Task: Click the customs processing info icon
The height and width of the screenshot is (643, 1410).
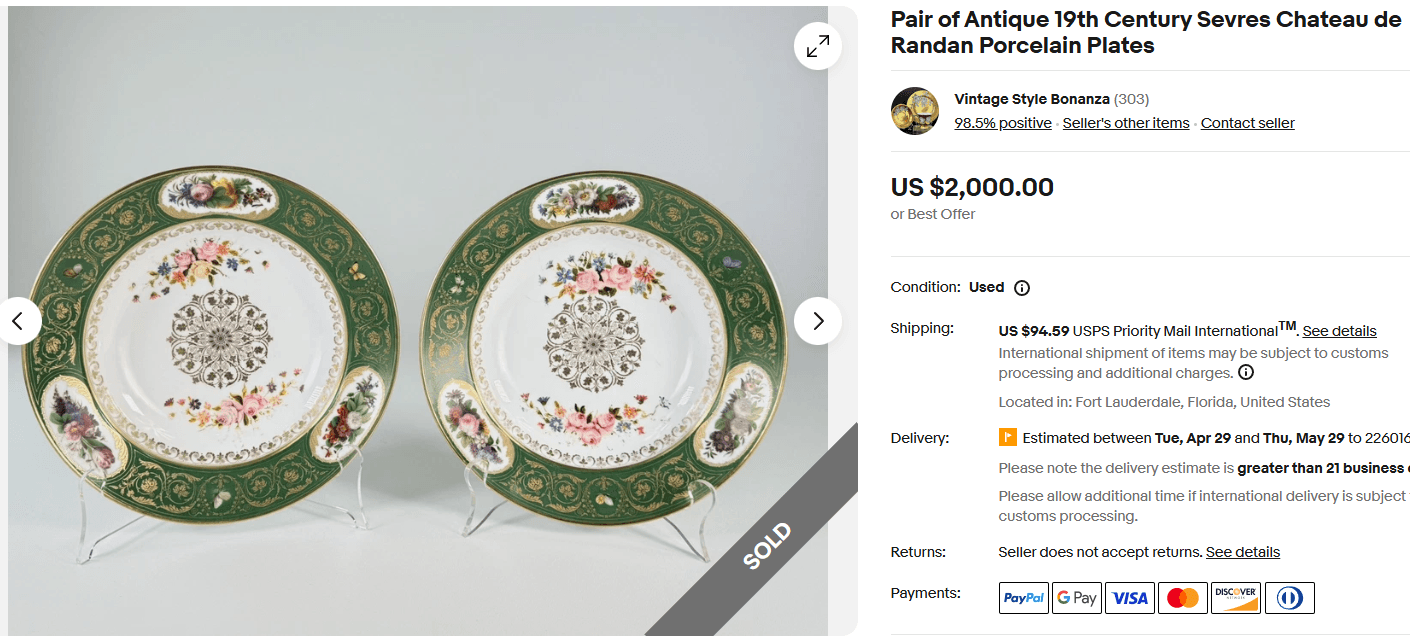Action: (x=1246, y=372)
